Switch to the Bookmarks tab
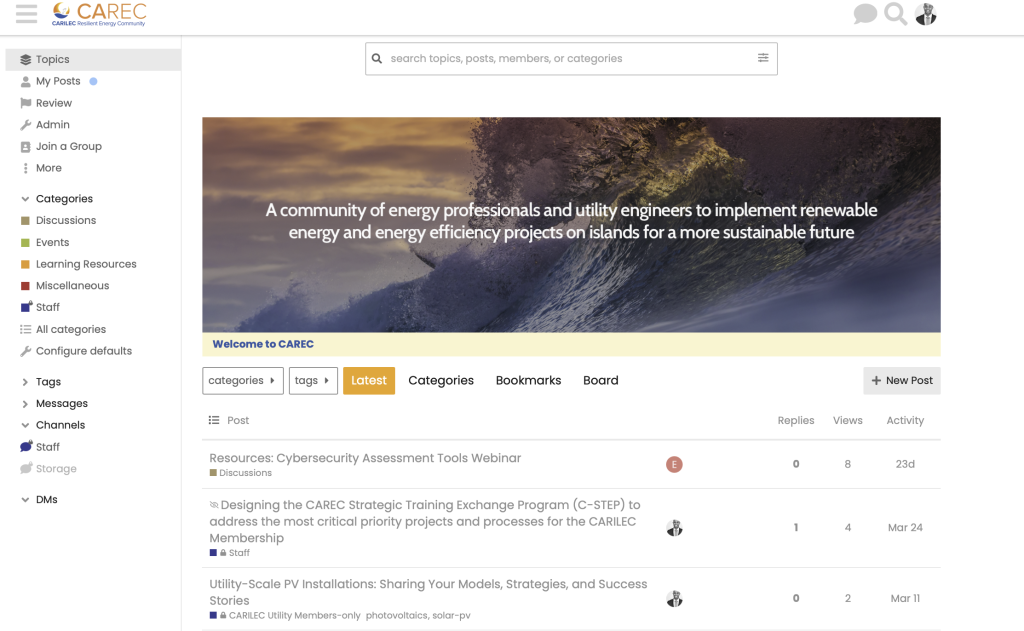 coord(528,380)
